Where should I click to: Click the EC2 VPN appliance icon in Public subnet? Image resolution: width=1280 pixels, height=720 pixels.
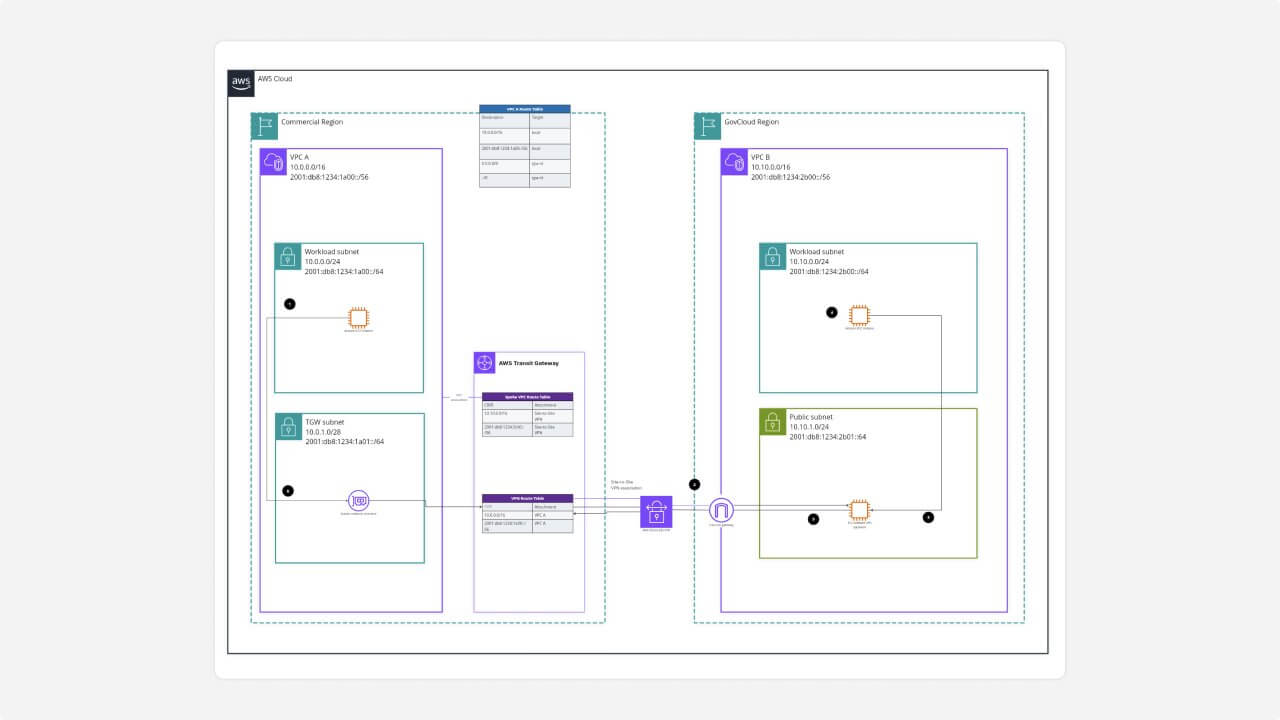click(858, 509)
